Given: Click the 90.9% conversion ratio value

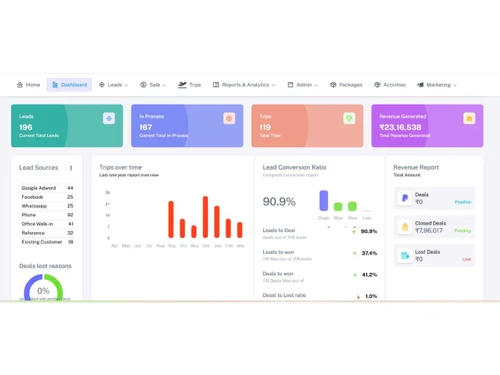Looking at the screenshot, I should (x=279, y=202).
